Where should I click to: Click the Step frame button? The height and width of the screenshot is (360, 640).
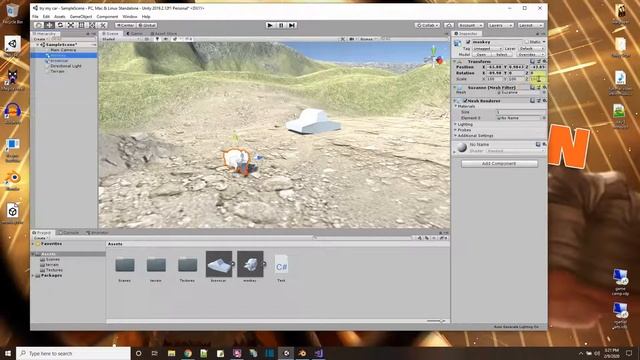pos(291,25)
